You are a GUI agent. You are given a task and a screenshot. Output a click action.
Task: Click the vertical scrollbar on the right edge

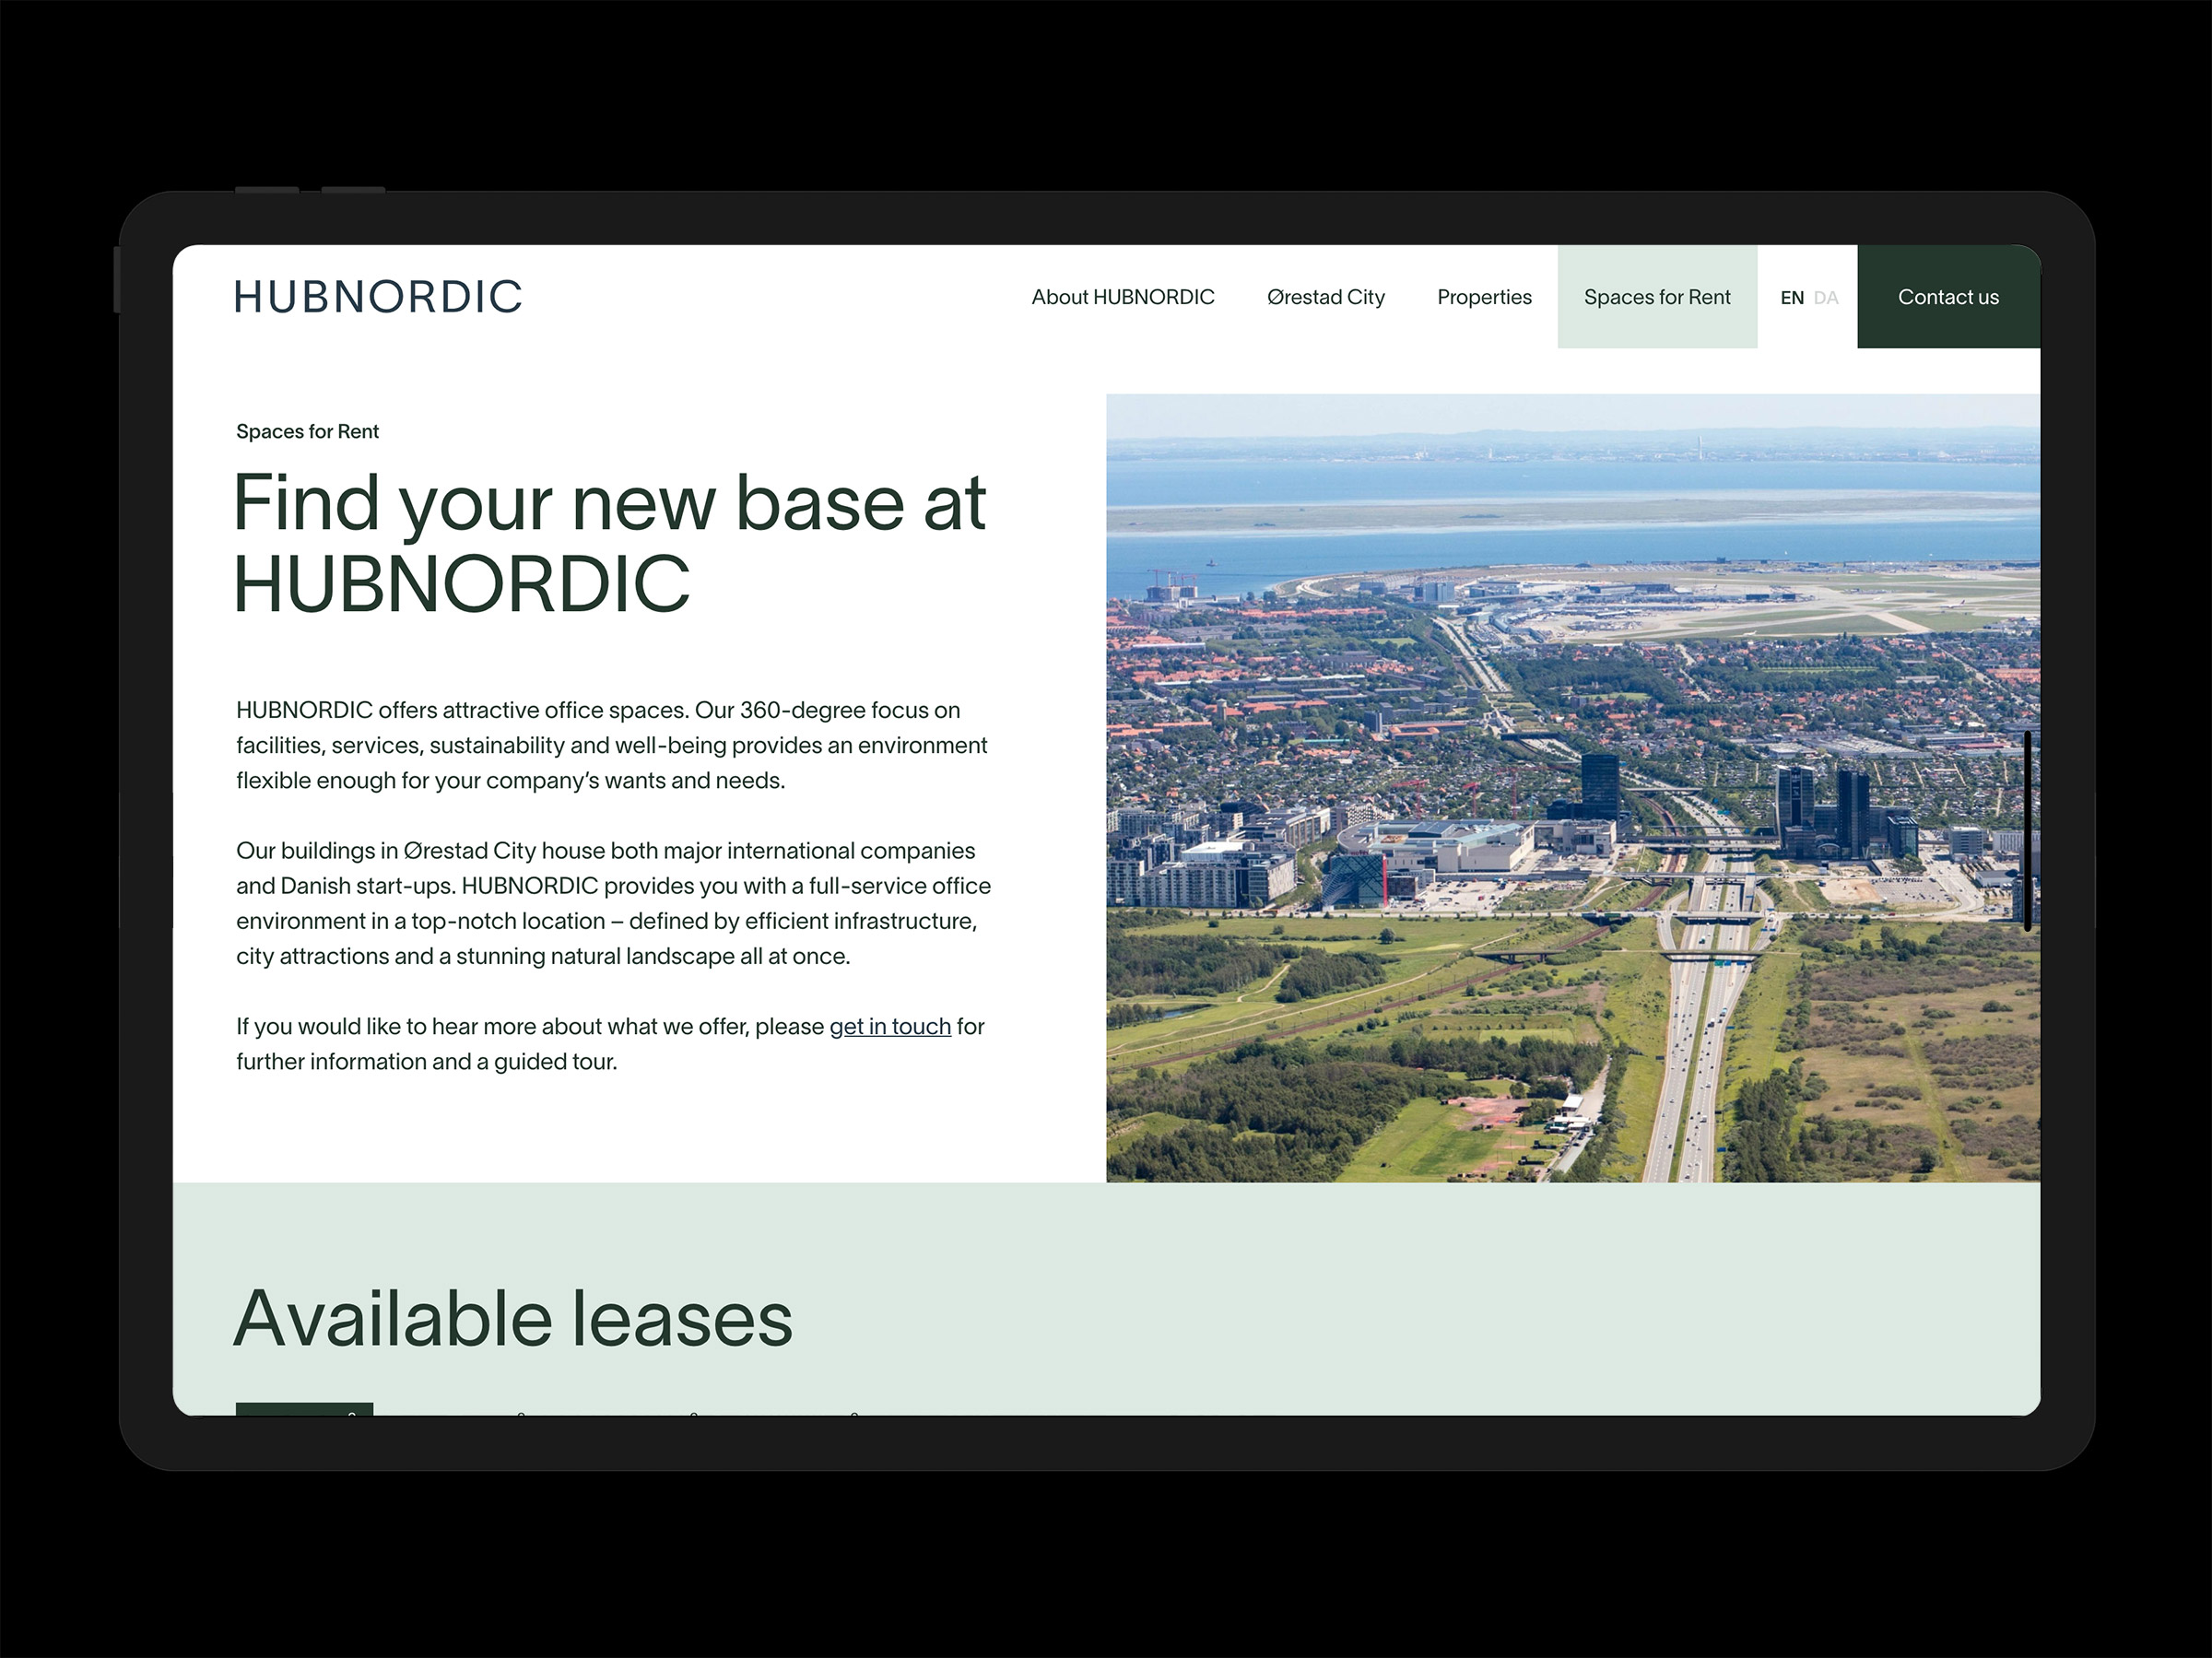tap(2027, 830)
